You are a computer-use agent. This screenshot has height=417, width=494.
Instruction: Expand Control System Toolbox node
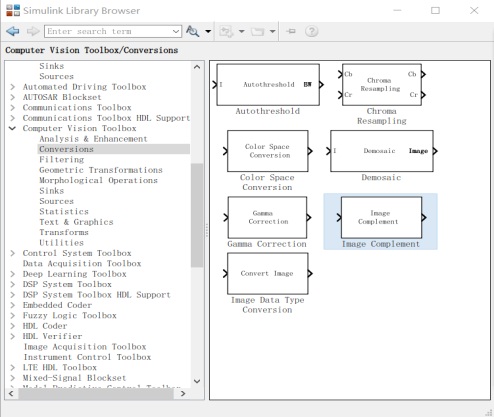tap(13, 253)
